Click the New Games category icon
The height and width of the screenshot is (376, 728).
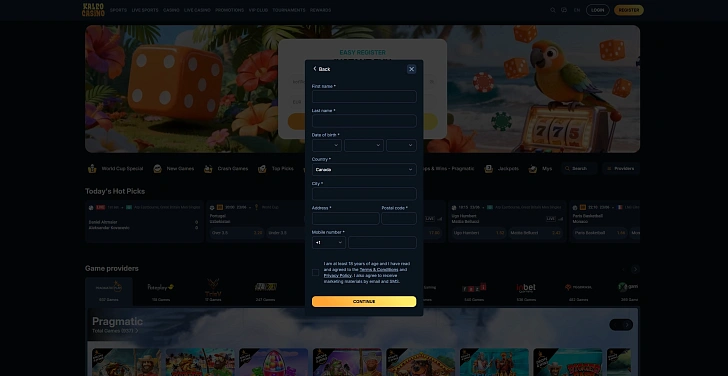[x=158, y=169]
